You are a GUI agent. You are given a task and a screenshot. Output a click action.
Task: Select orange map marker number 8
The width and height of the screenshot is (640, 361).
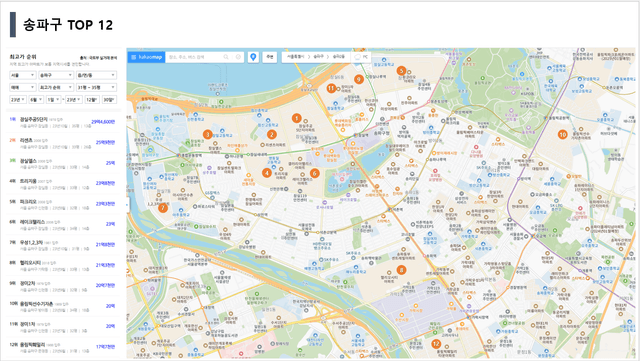[x=401, y=270]
